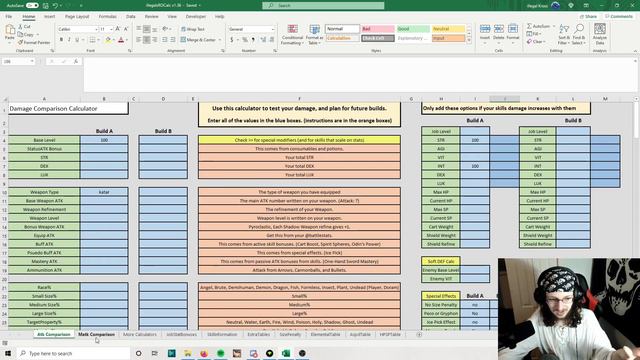Toggle Middle Align in Alignment group
640x360 pixels.
(x=147, y=29)
